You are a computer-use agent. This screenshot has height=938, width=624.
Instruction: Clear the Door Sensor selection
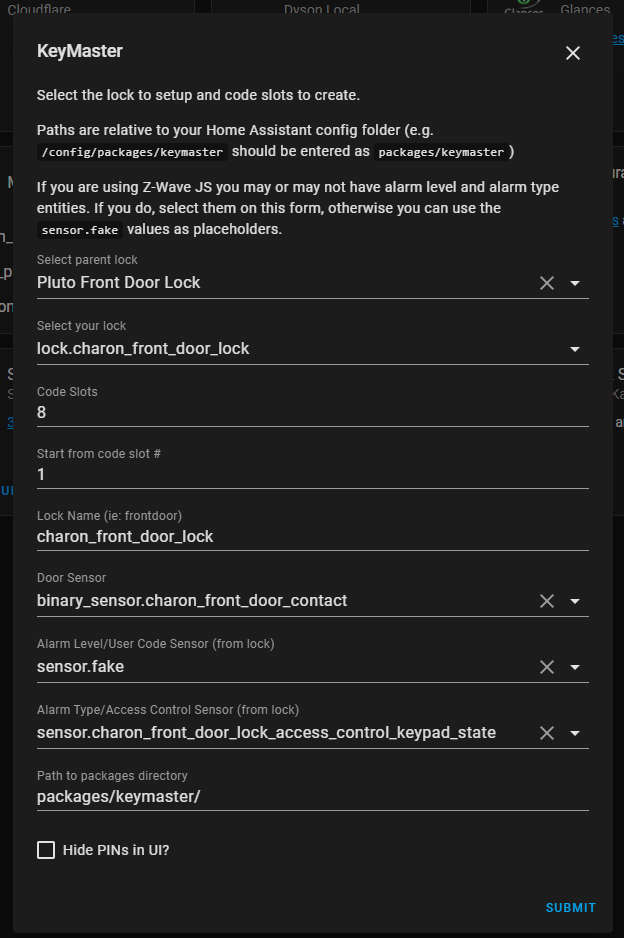point(546,601)
